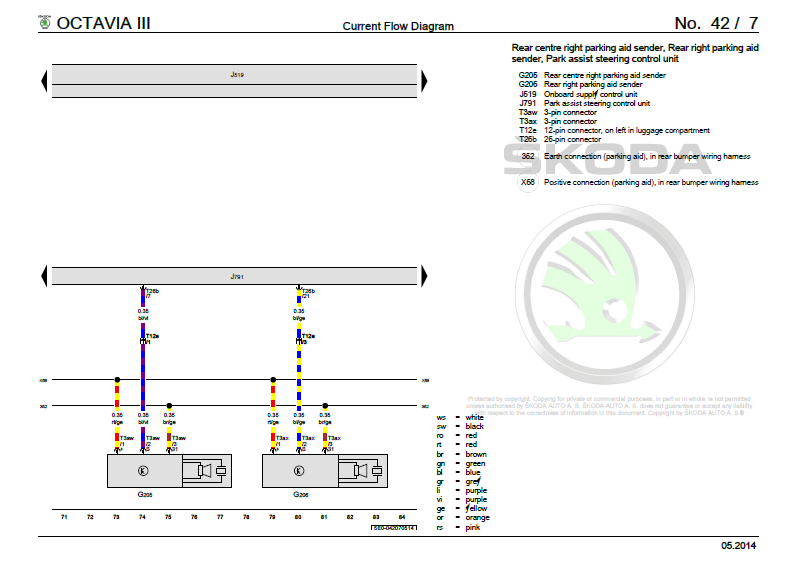Viewport: 798px width, 563px height.
Task: Click the 'Positive connection (parking aid)' description
Action: pos(651,182)
